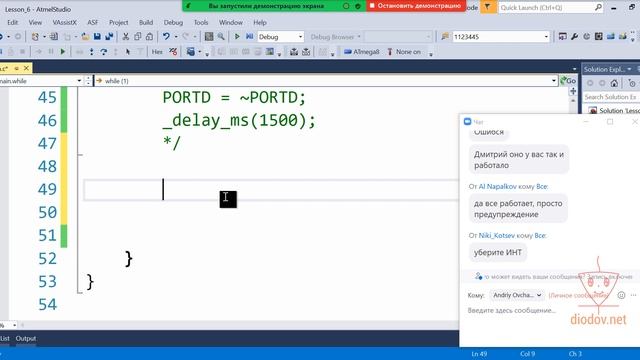640x360 pixels.
Task: Click the Stop screen sharing red button
Action: [x=416, y=6]
